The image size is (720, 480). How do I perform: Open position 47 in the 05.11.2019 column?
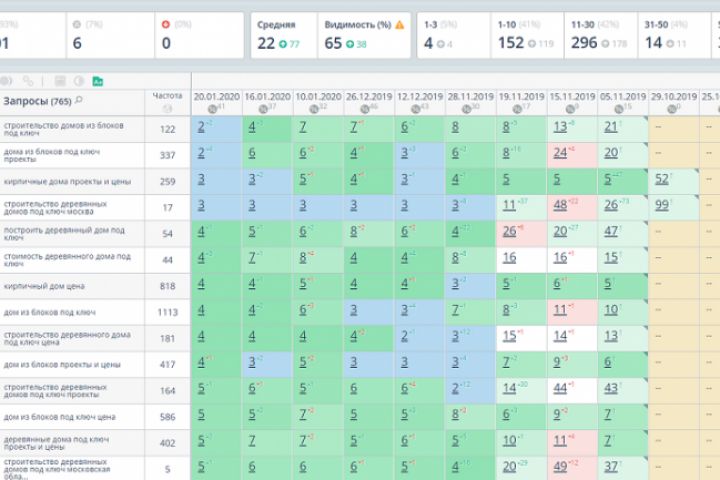pyautogui.click(x=611, y=232)
